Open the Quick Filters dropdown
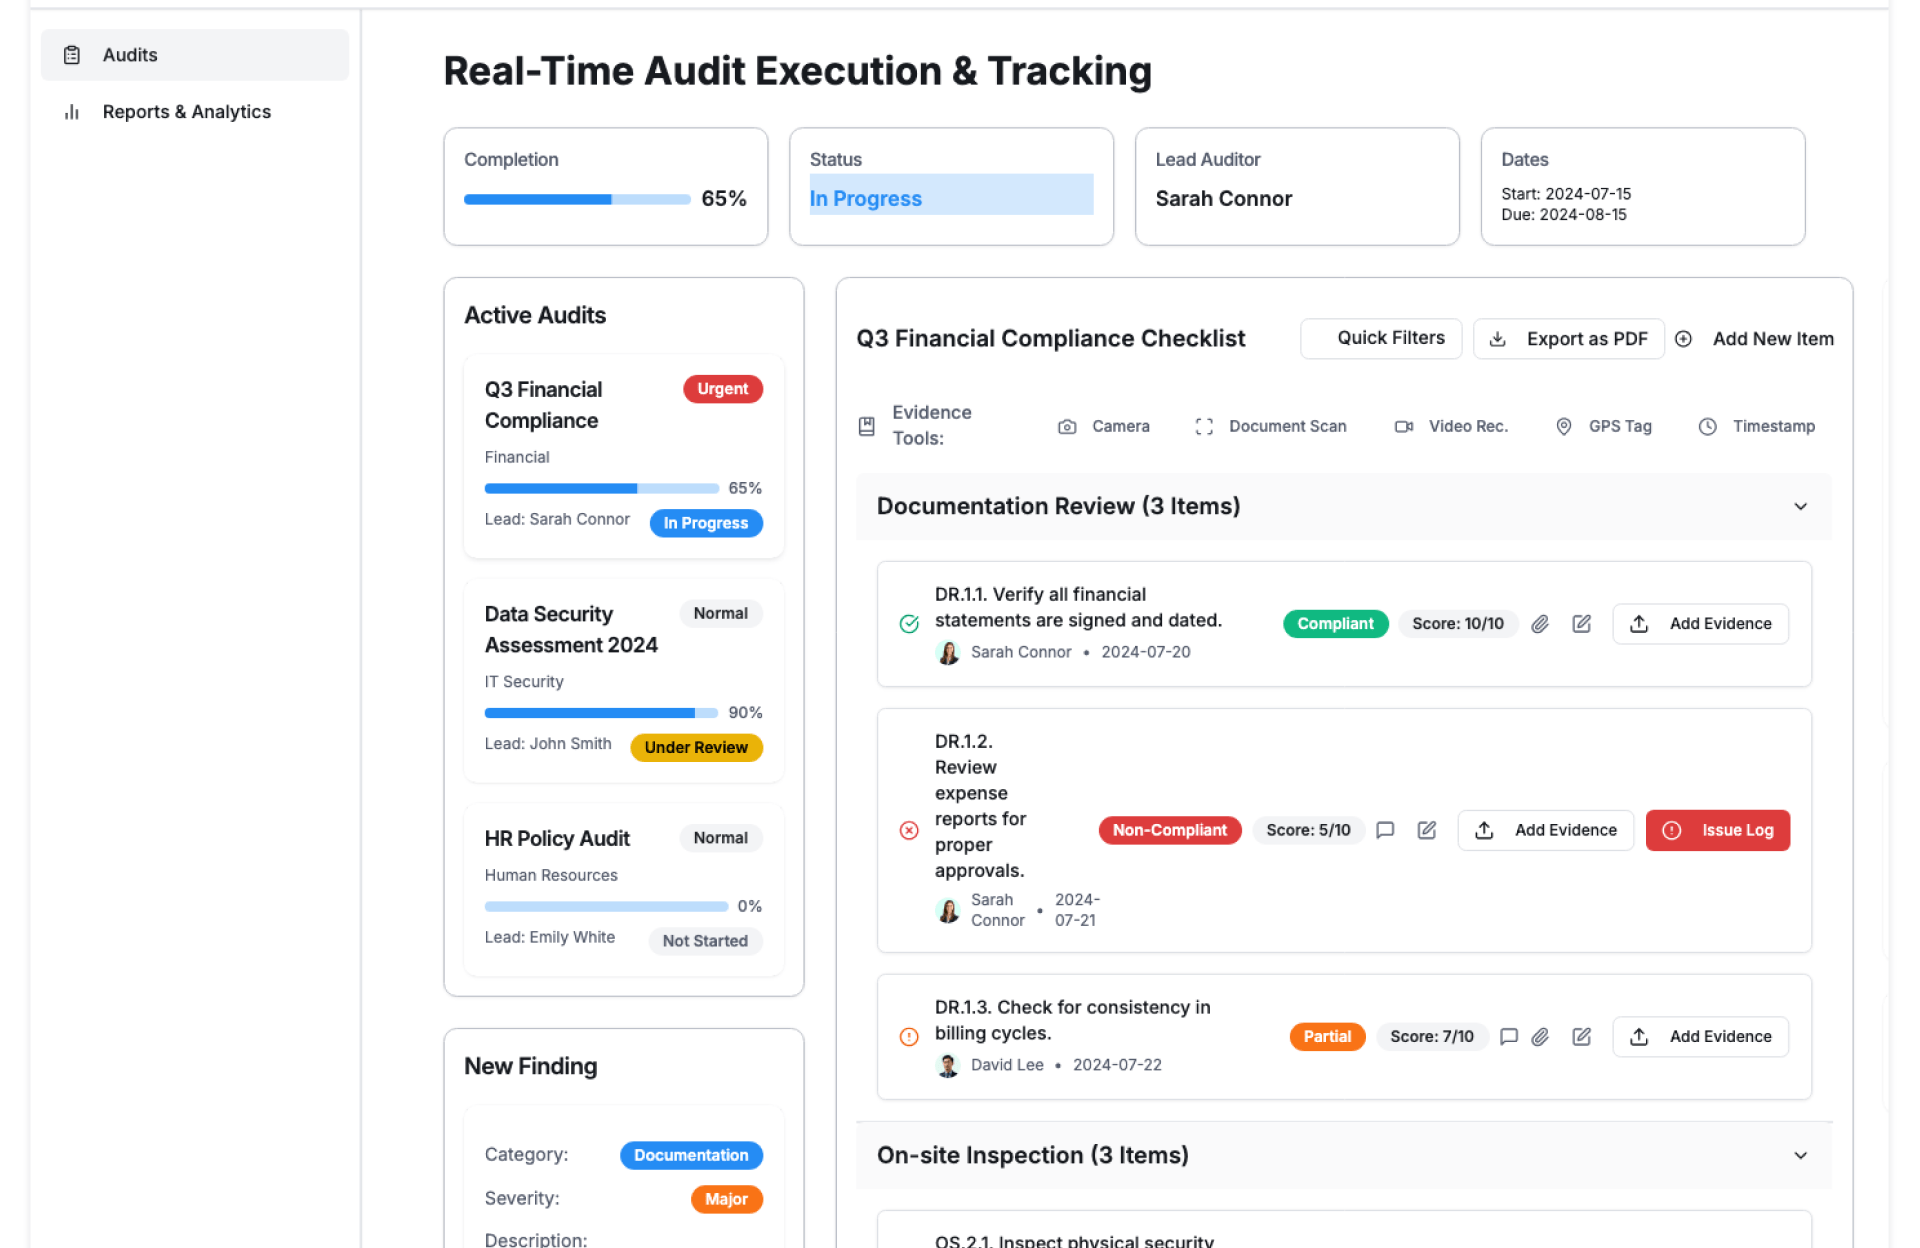The width and height of the screenshot is (1920, 1248). (x=1381, y=339)
